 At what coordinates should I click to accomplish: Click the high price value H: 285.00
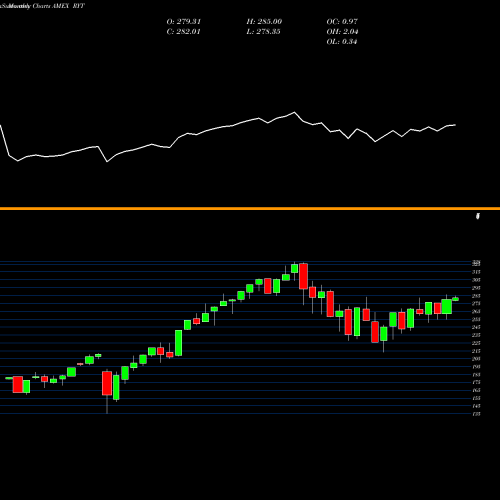264,22
